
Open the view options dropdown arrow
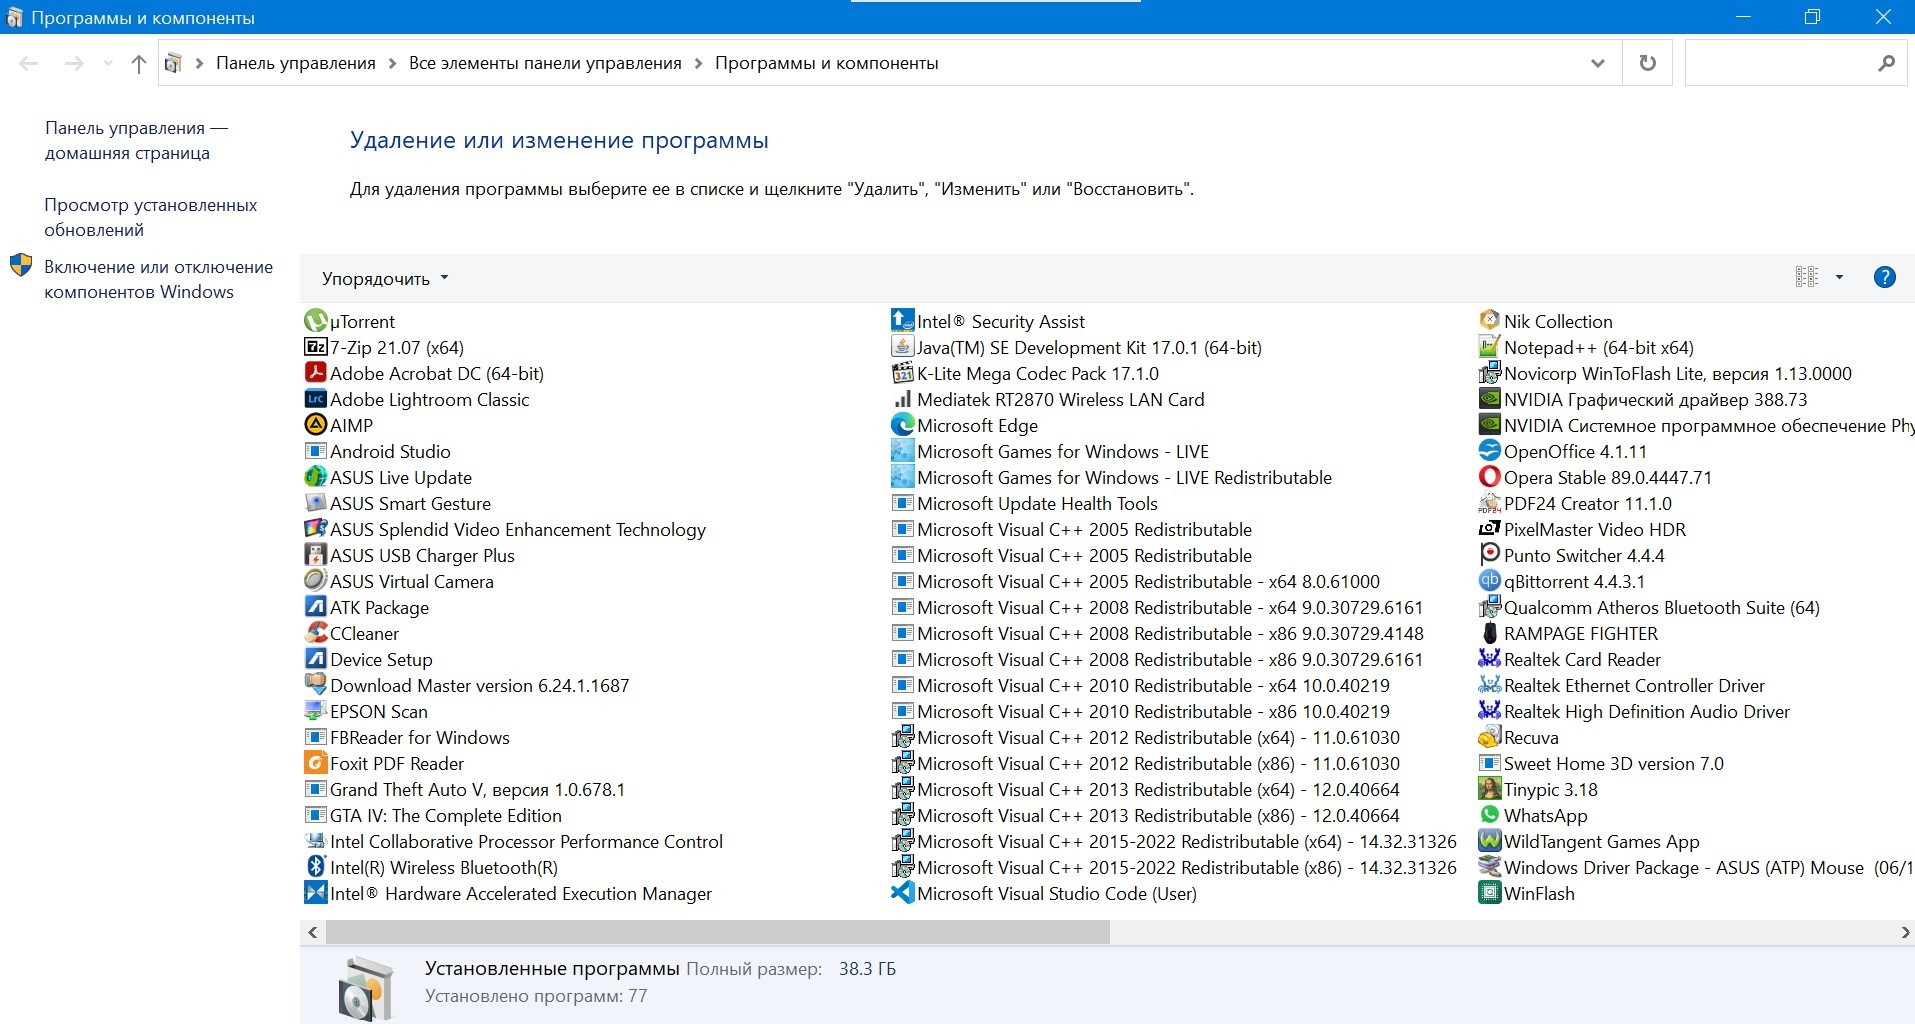pos(1839,278)
